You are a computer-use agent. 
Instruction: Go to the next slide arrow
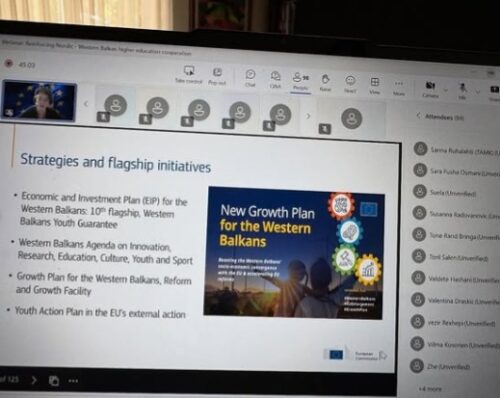34,380
